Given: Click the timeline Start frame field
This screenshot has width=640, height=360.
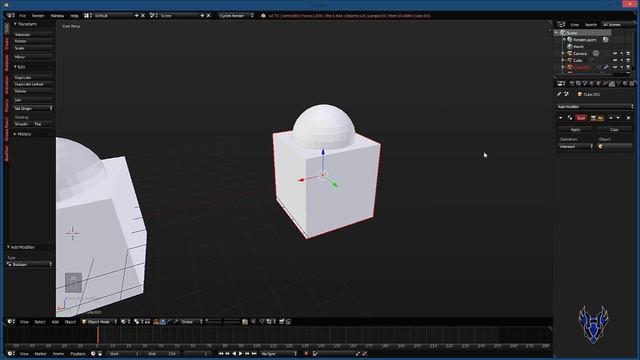Looking at the screenshot, I should 124,353.
